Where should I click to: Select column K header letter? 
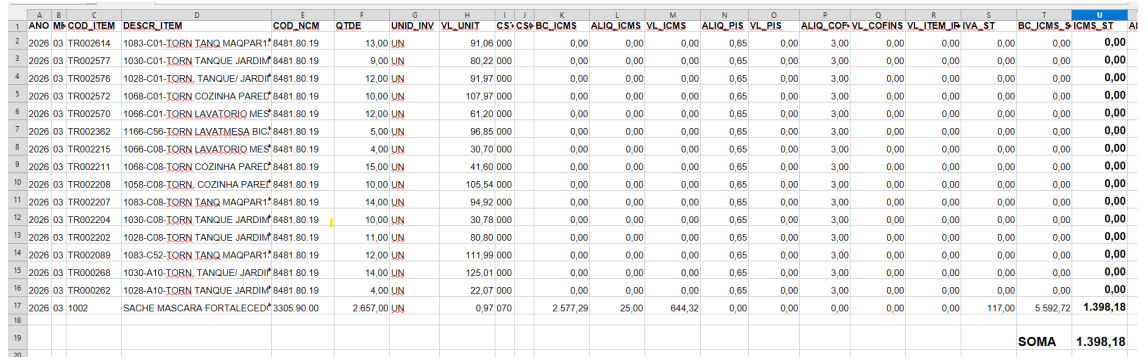(x=562, y=15)
